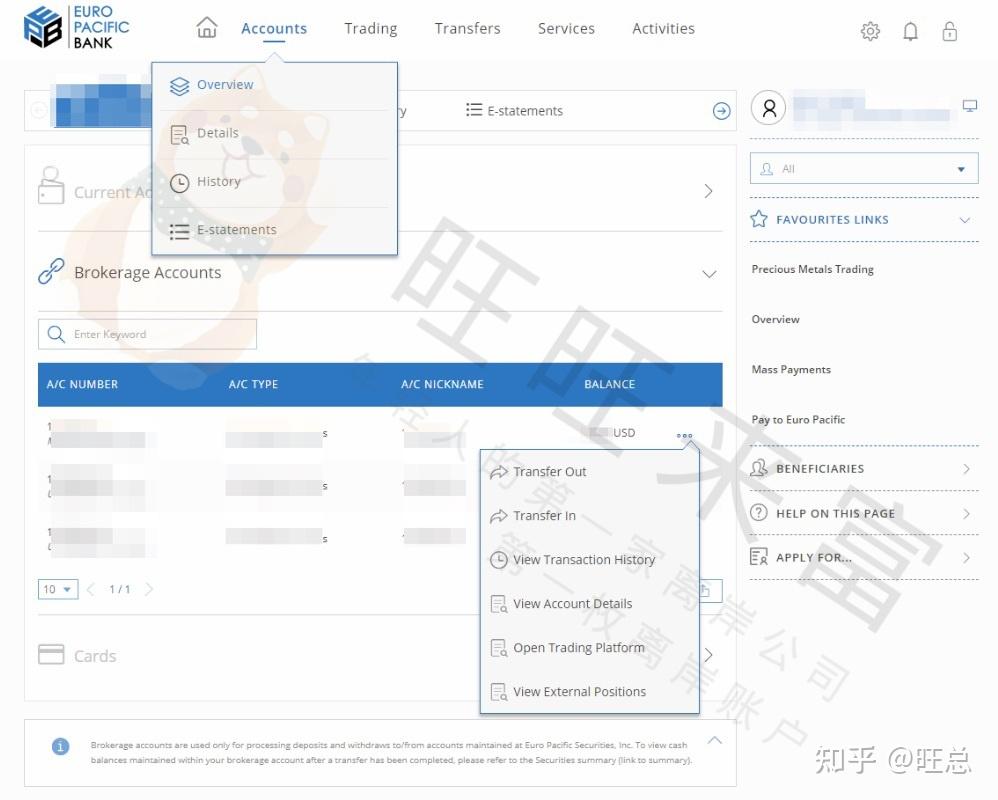The height and width of the screenshot is (800, 998).
Task: Expand the Cards section chevron
Action: [x=708, y=655]
